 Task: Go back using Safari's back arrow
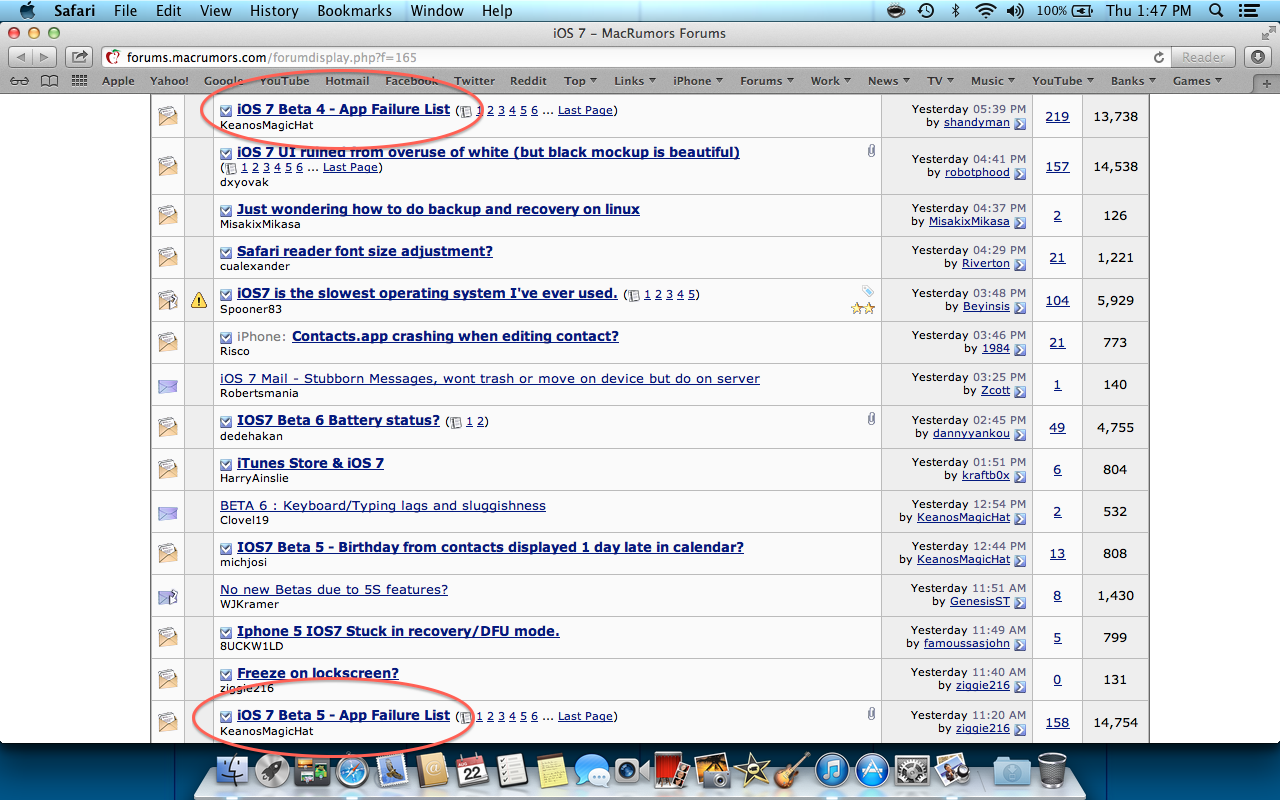coord(21,57)
